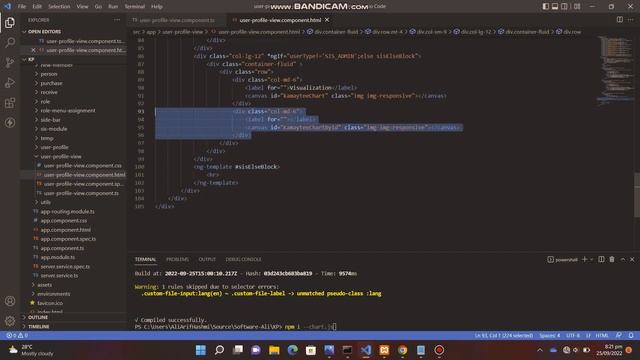This screenshot has height=360, width=640.
Task: Open the Manage gear icon
Action: [10, 321]
